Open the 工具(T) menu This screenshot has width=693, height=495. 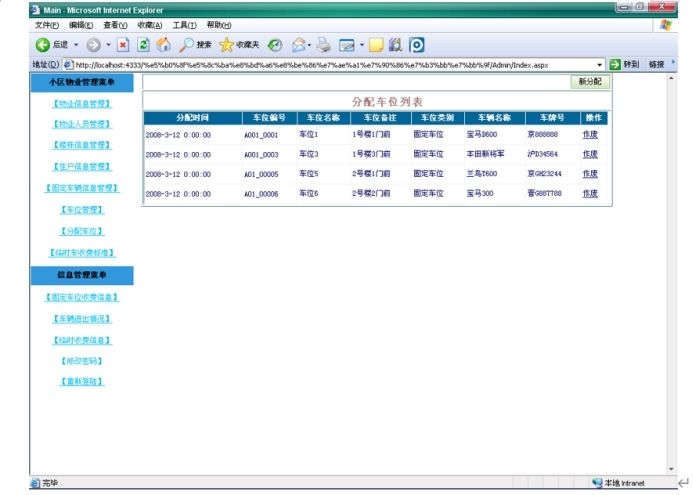click(x=184, y=25)
